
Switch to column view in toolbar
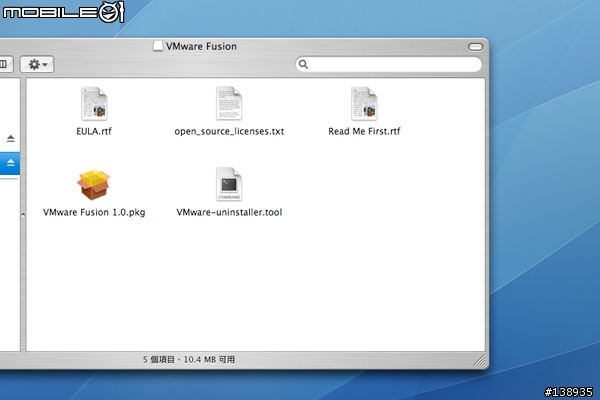(5, 64)
